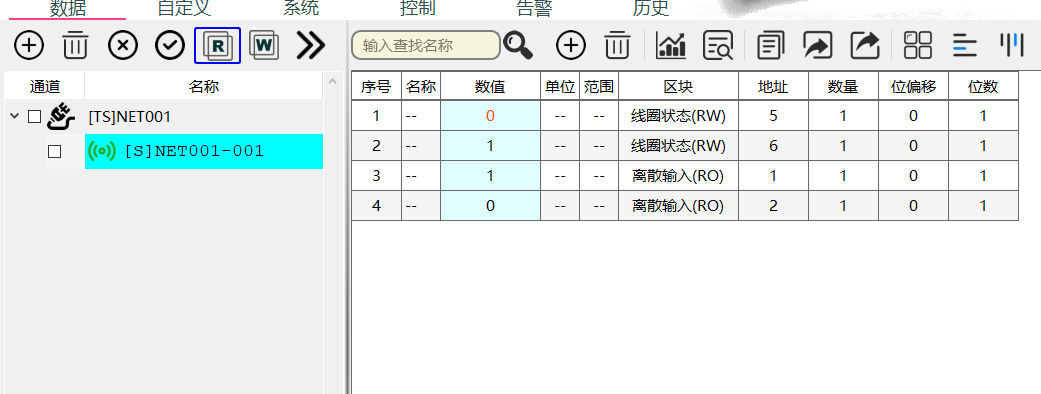This screenshot has height=394, width=1041.
Task: Tick the [S]NET001-001 device checkbox
Action: click(54, 151)
